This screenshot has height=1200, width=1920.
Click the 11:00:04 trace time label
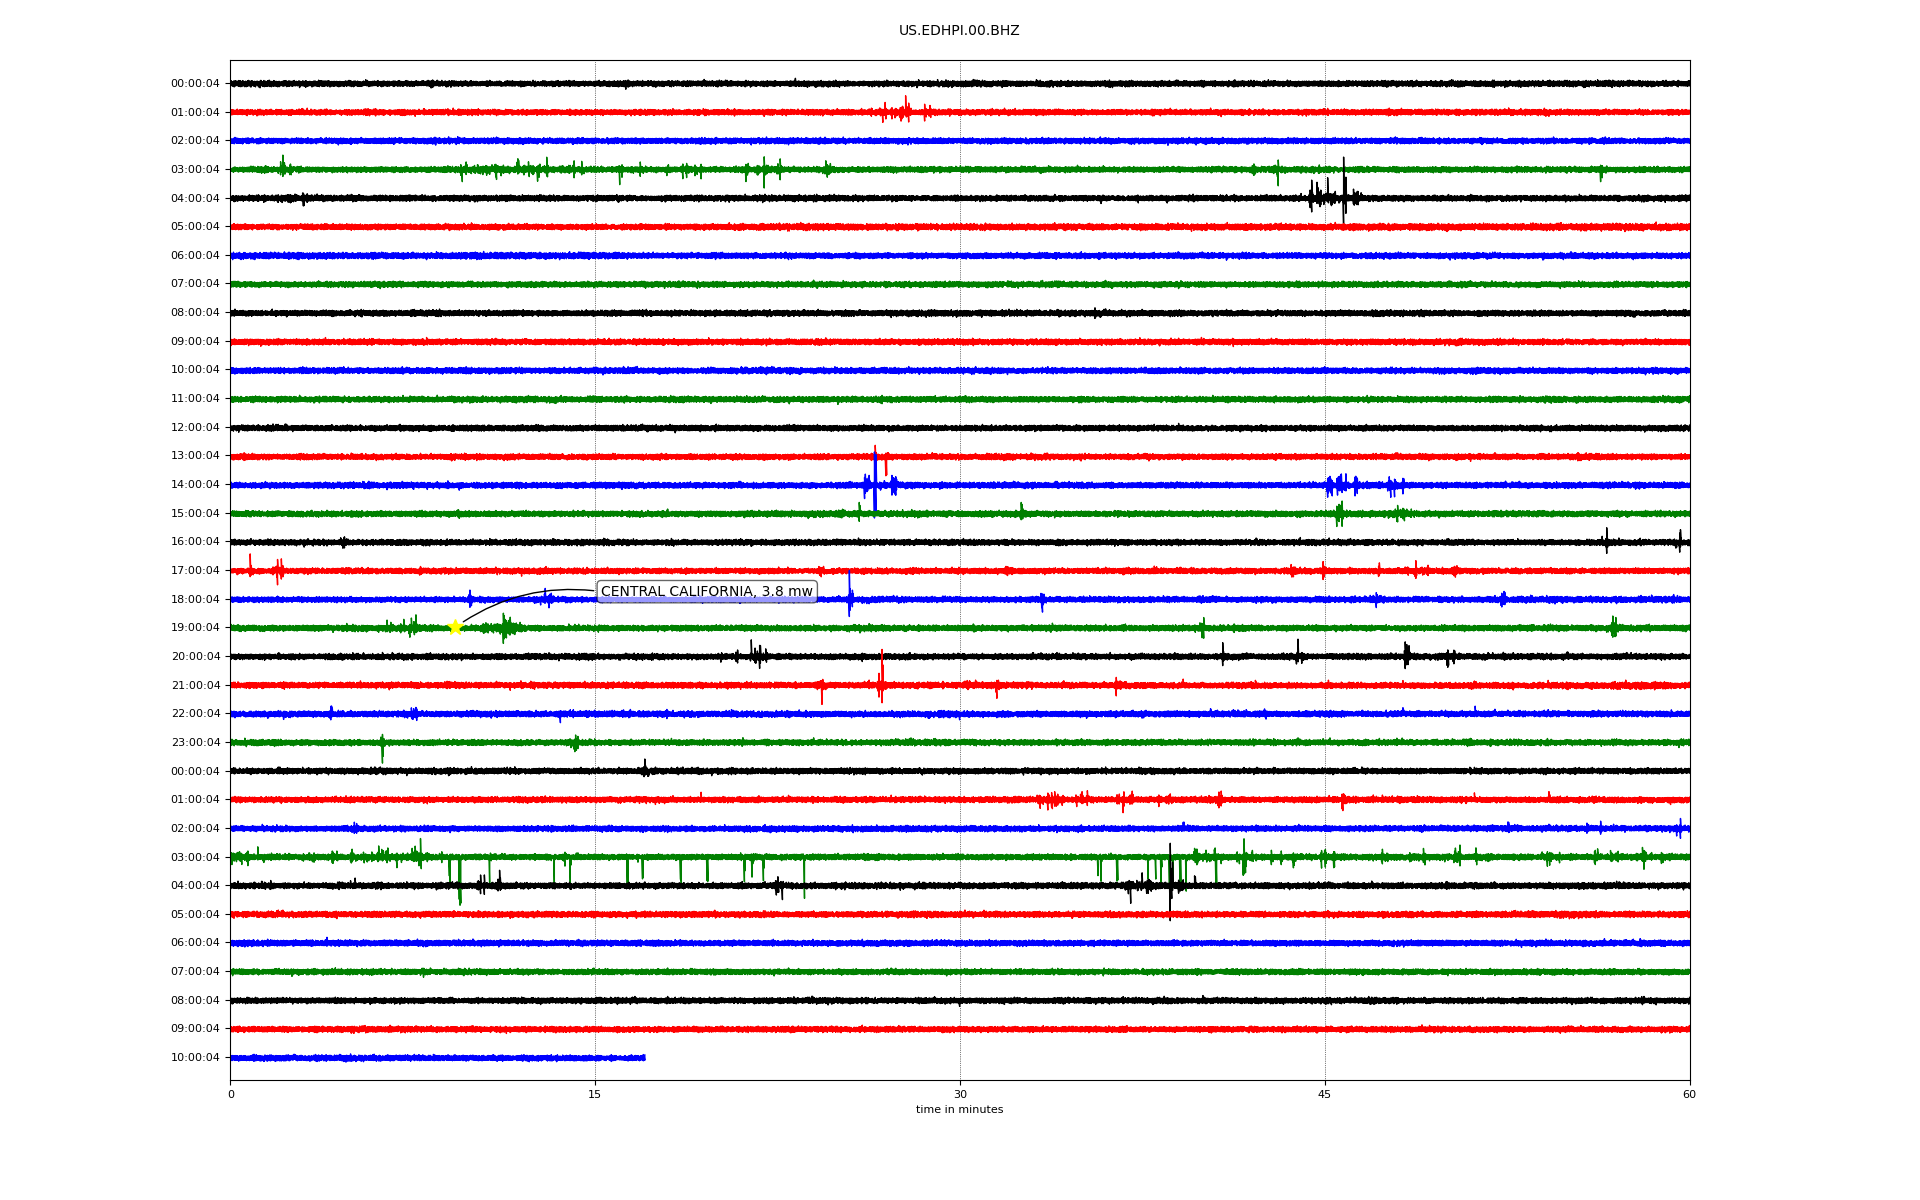[x=195, y=399]
